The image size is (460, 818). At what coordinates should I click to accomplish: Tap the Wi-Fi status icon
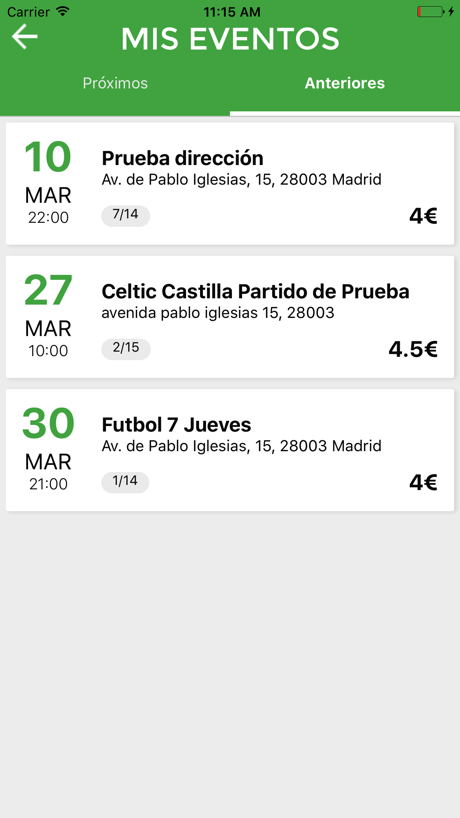click(x=63, y=11)
